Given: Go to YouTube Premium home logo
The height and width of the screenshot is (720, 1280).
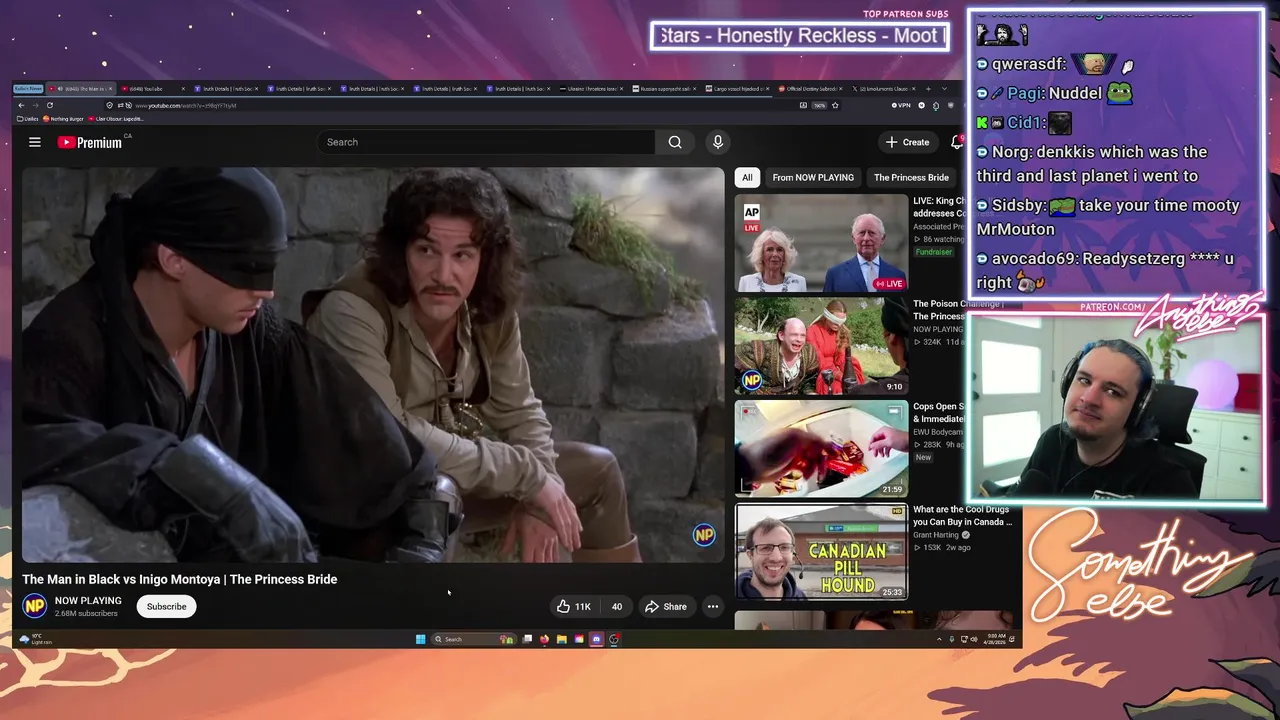Looking at the screenshot, I should pos(90,142).
